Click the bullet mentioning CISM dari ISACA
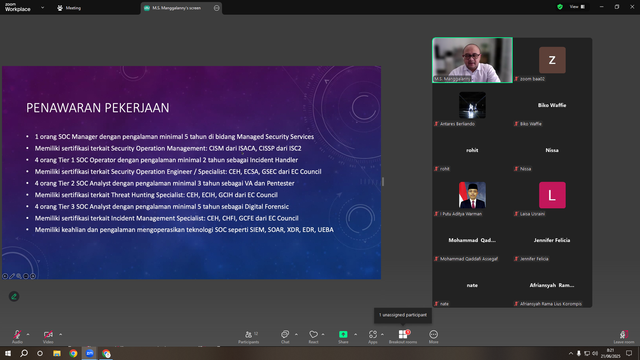This screenshot has height=360, width=640. (168, 148)
